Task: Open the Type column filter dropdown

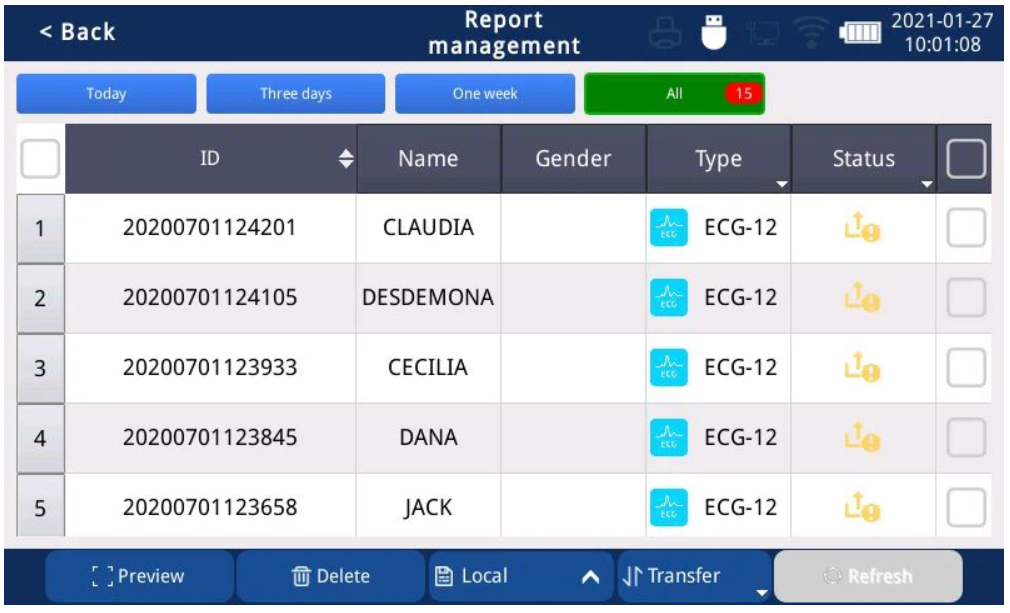Action: point(781,184)
